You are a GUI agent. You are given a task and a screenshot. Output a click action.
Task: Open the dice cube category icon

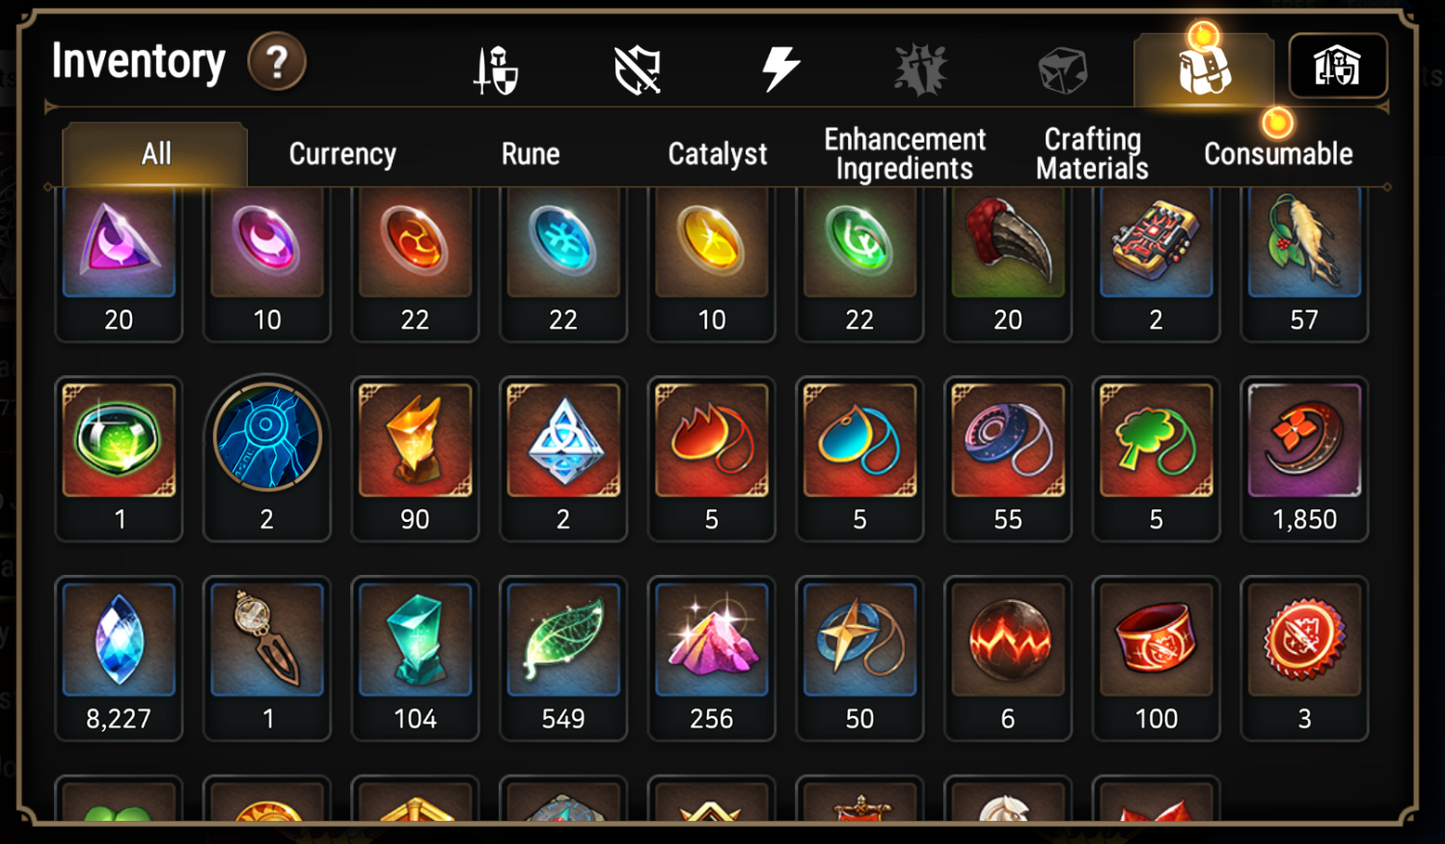point(1062,71)
